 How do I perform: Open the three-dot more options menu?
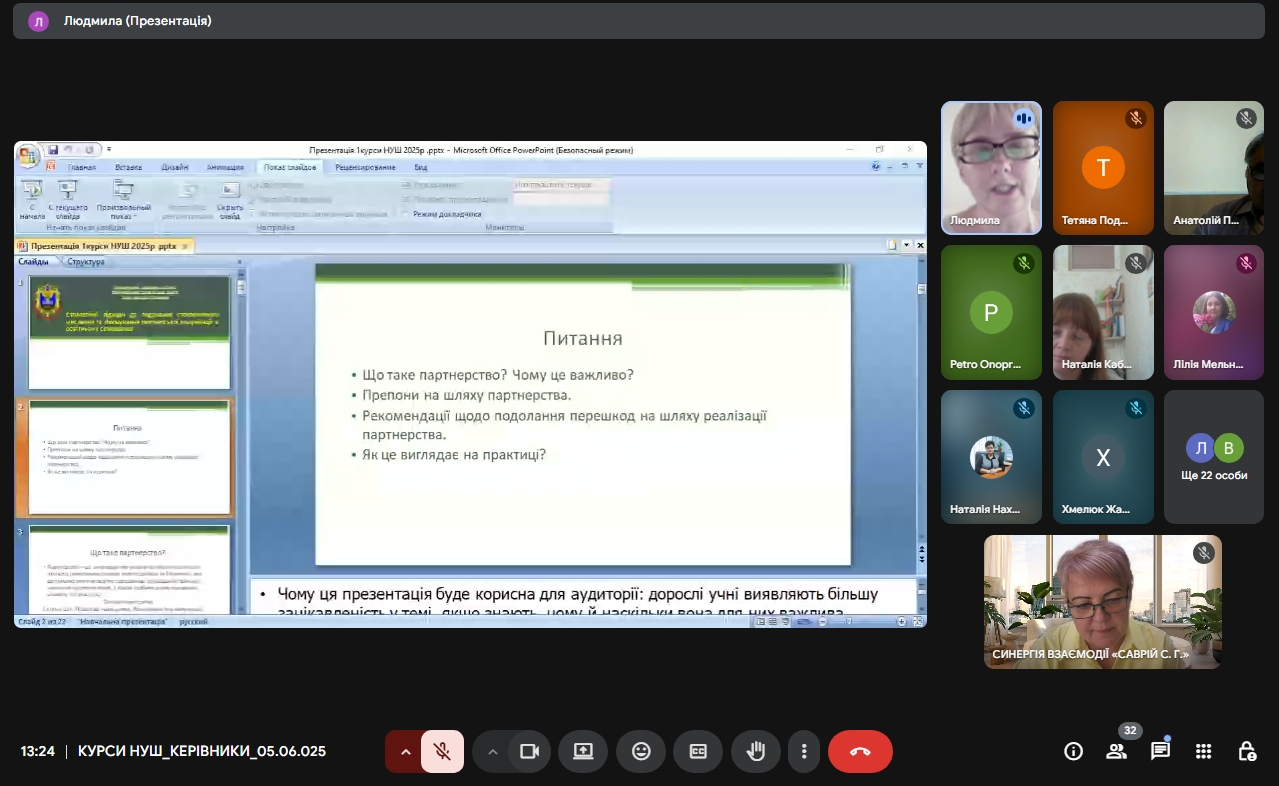tap(803, 751)
